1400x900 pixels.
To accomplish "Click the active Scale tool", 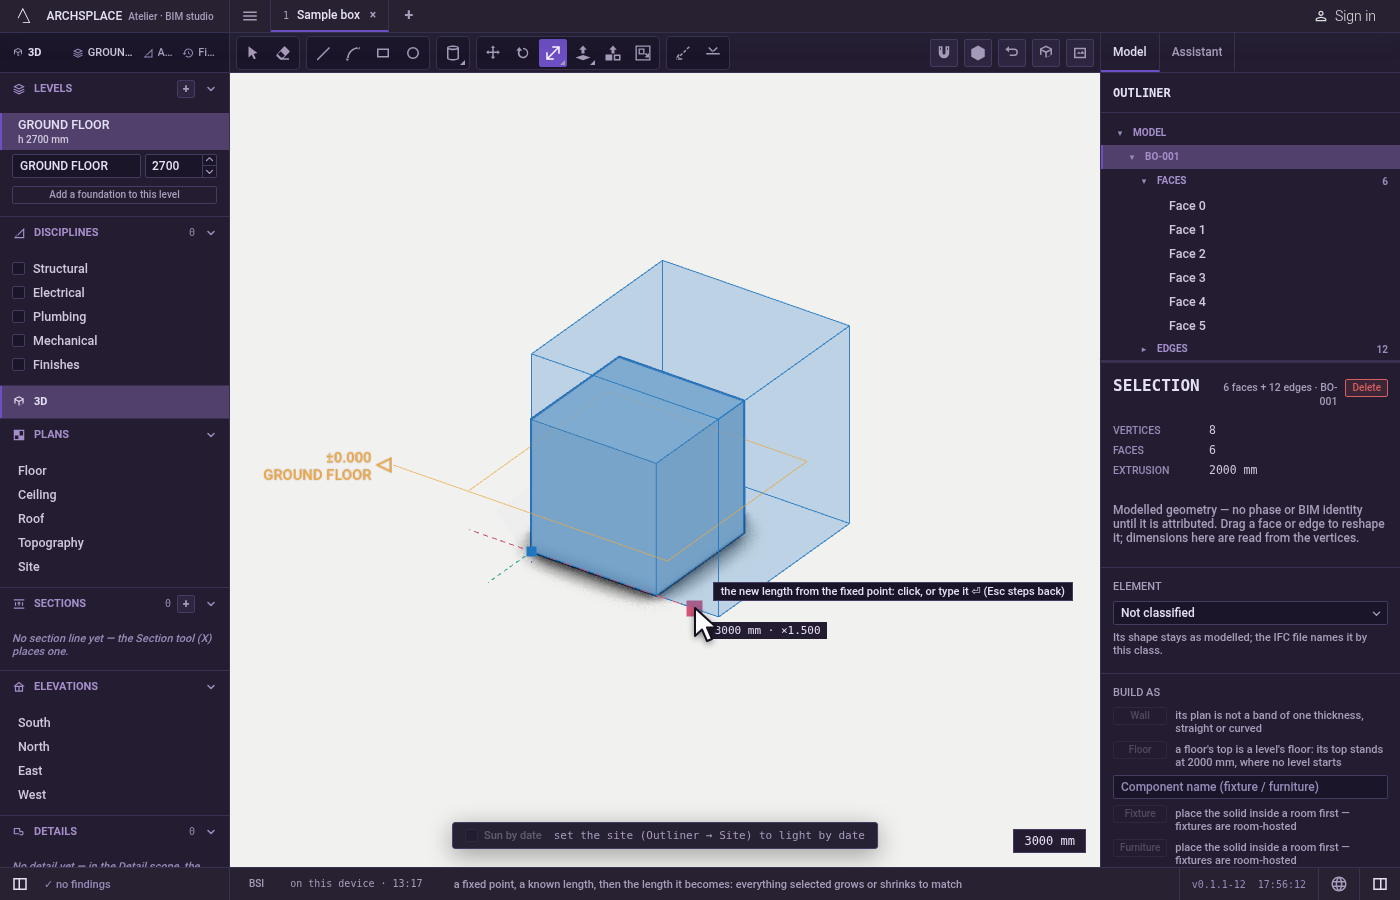I will click(x=553, y=53).
